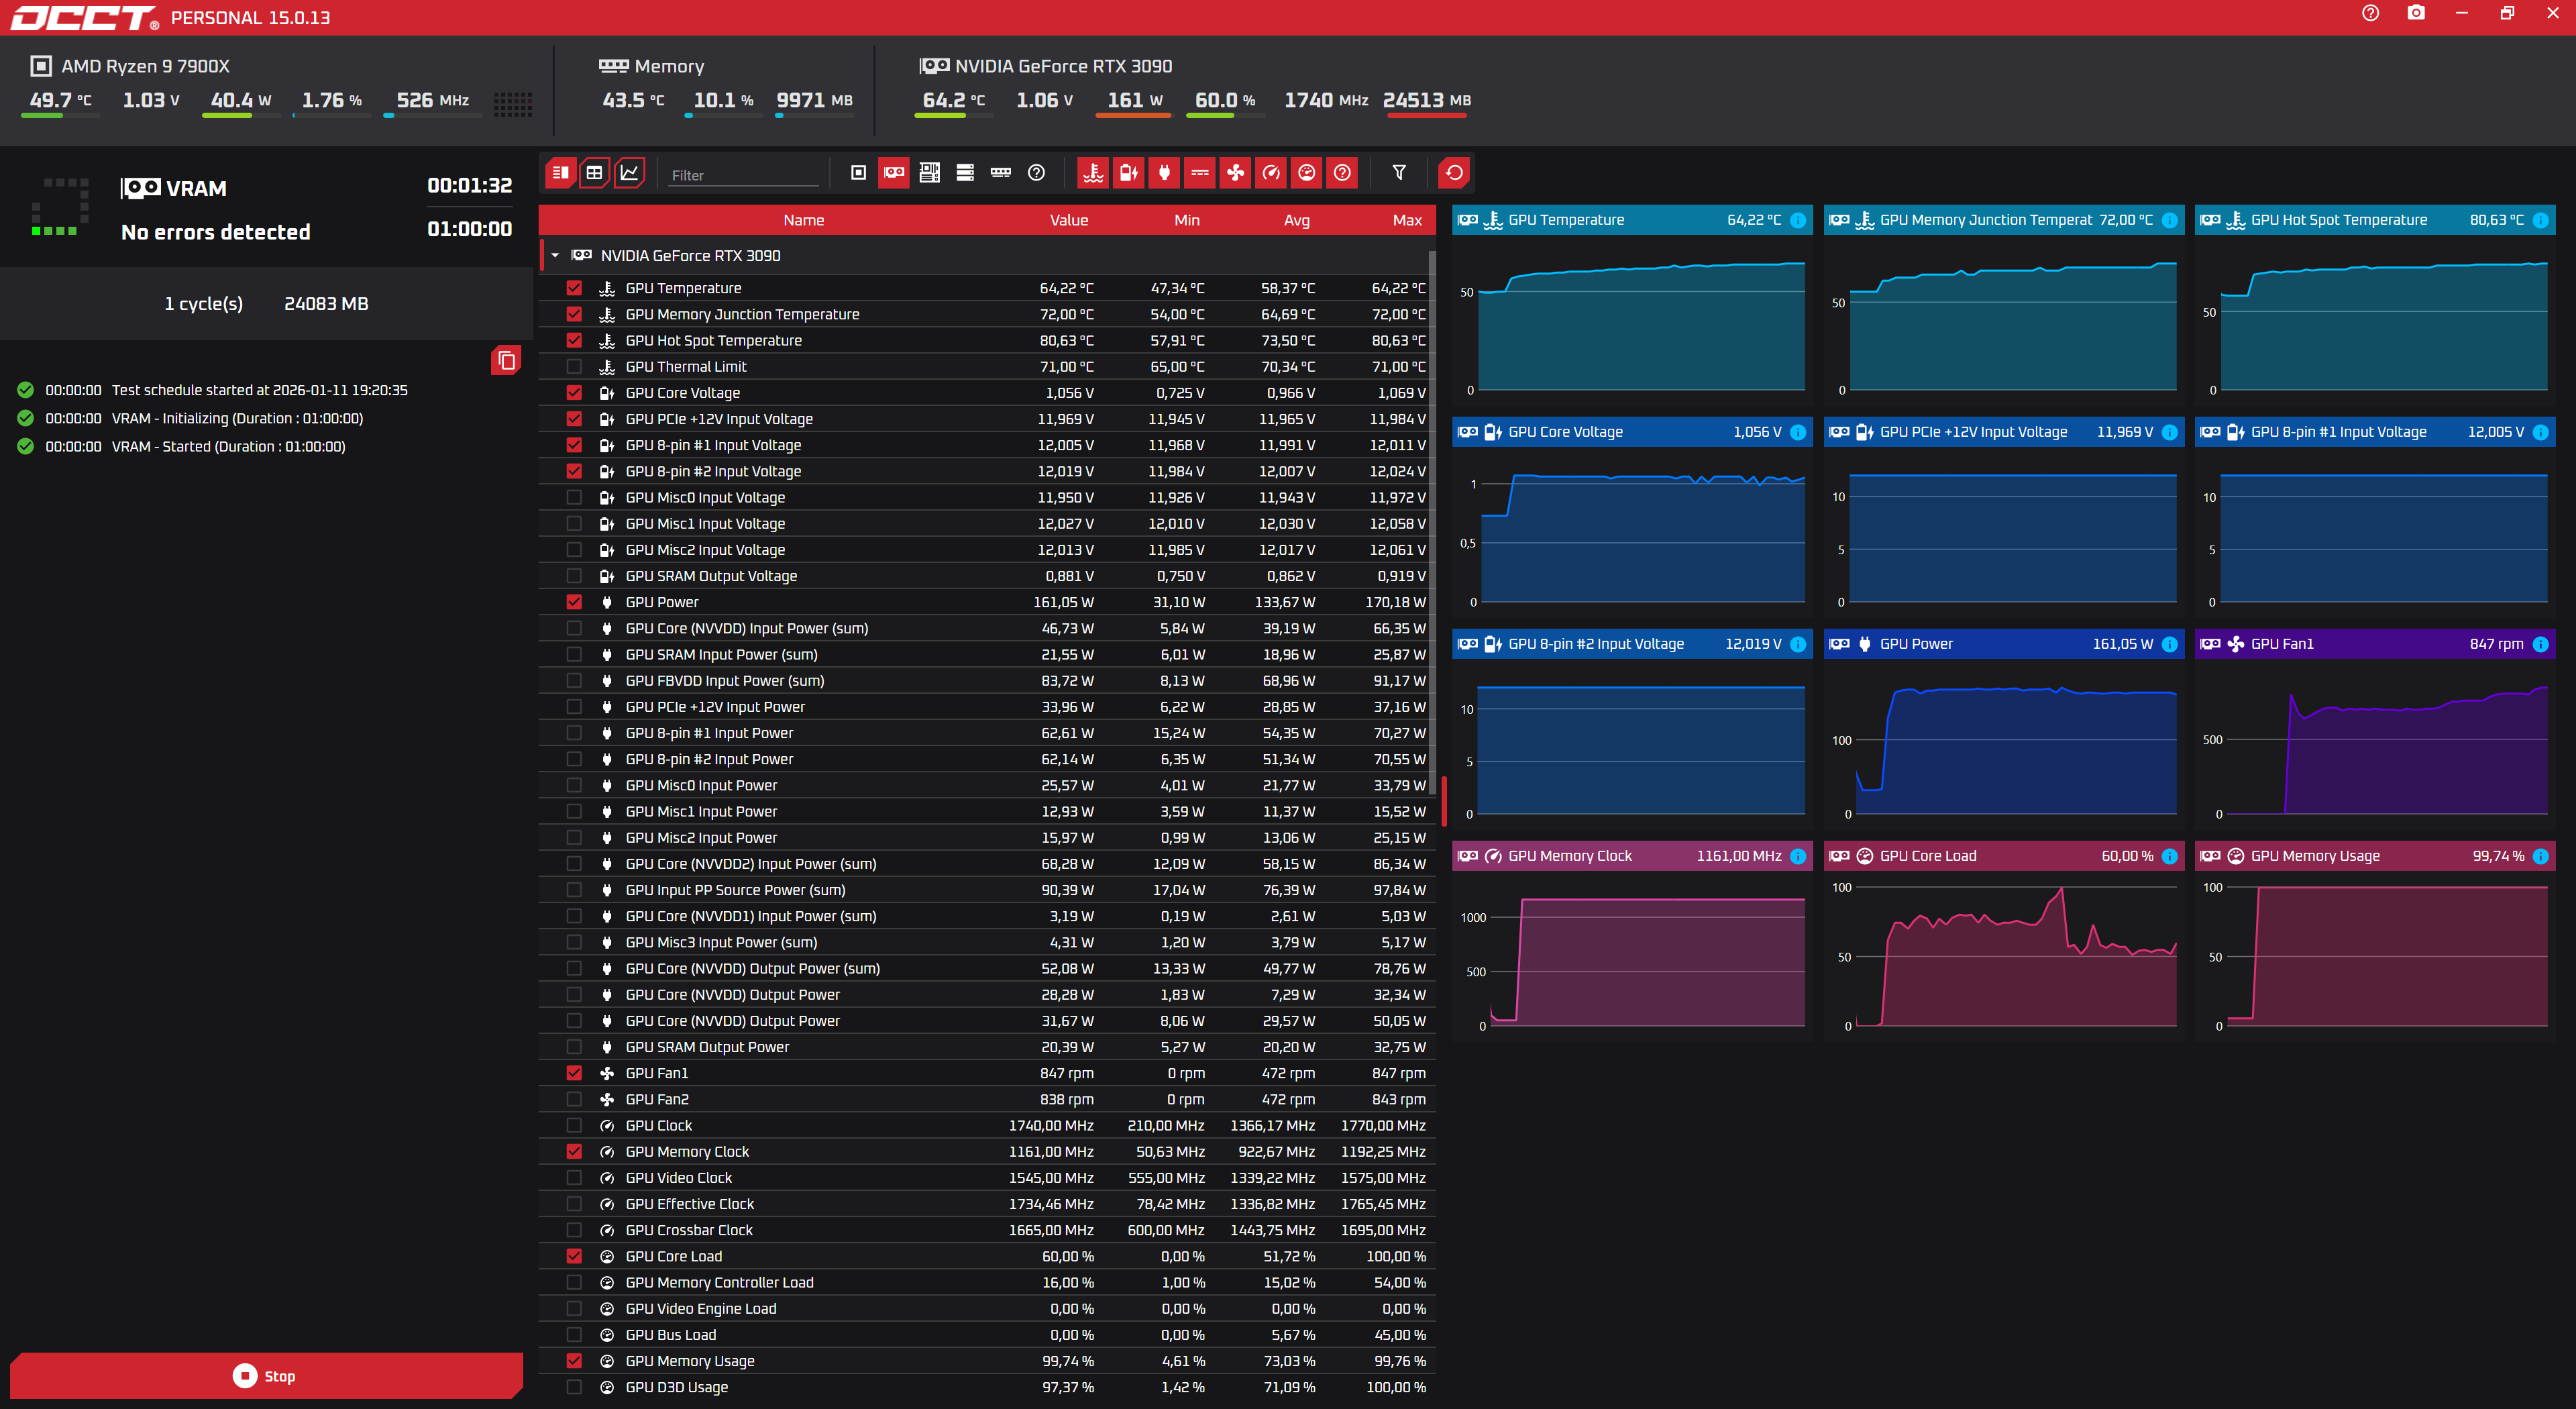Toggle the fan sensor filter icon
The height and width of the screenshot is (1409, 2576).
1235,173
